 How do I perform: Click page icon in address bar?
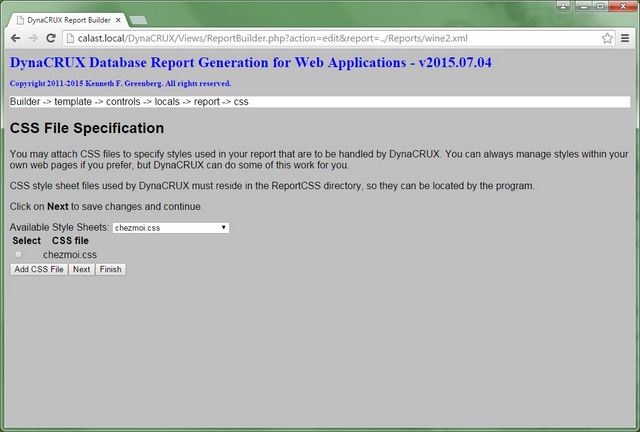pos(70,38)
